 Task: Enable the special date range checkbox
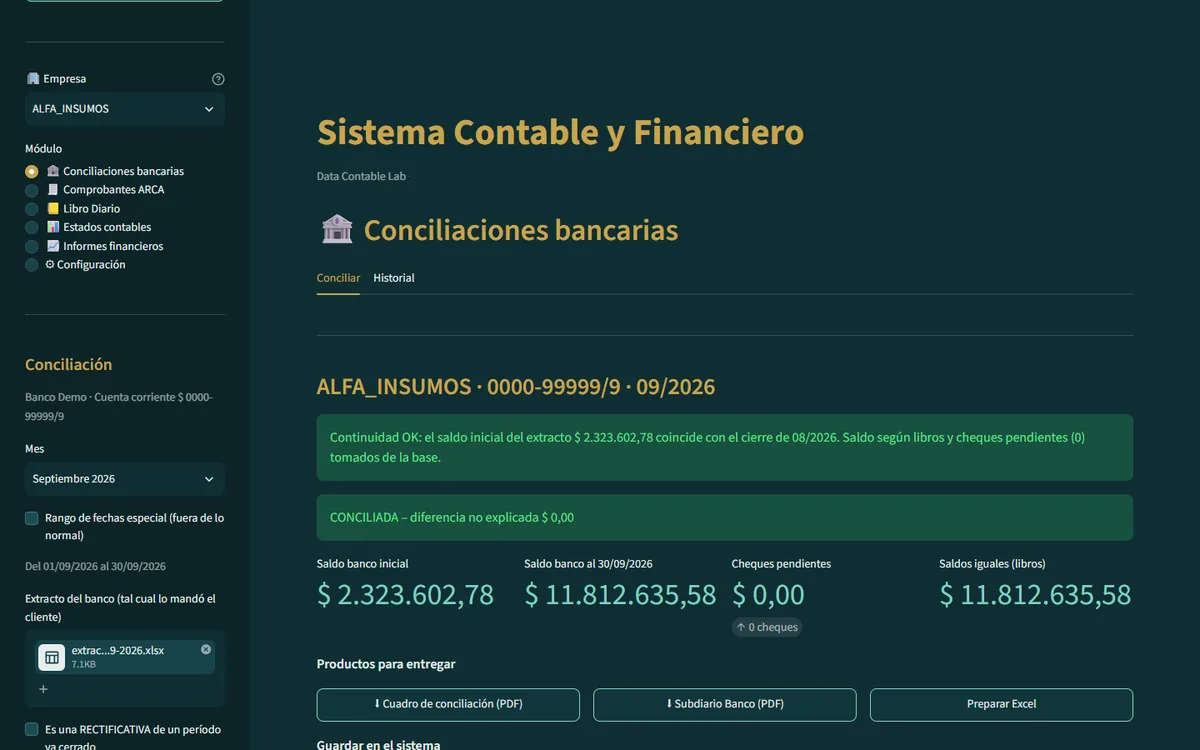tap(32, 518)
